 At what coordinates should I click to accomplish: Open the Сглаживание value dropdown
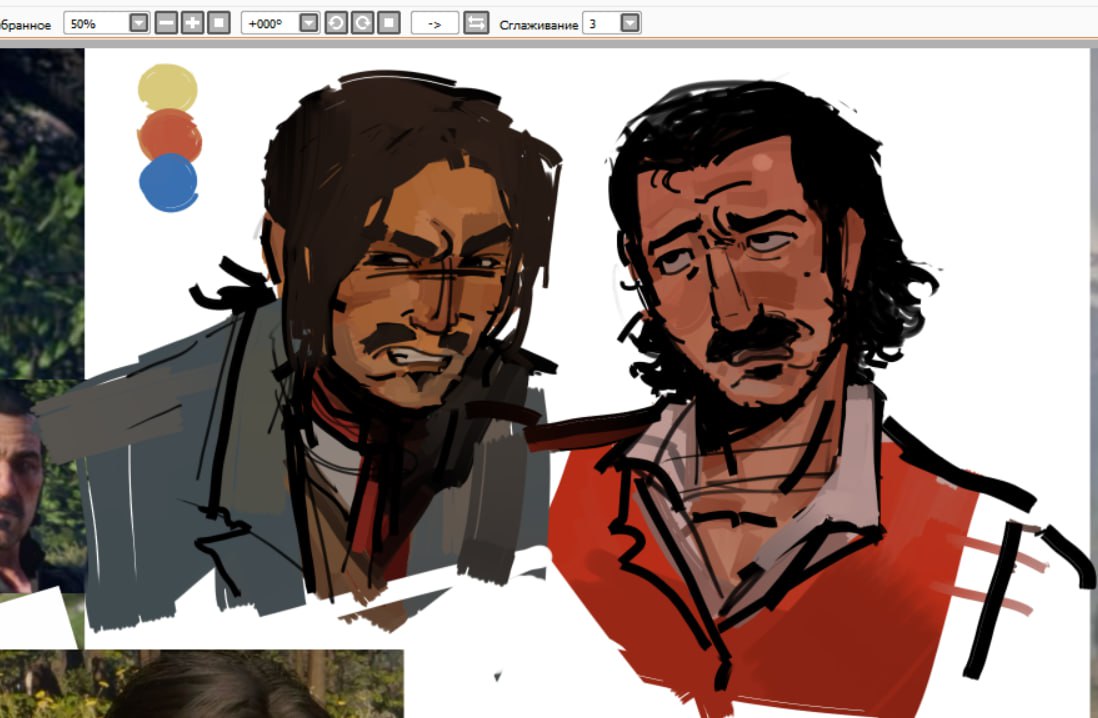(x=630, y=23)
